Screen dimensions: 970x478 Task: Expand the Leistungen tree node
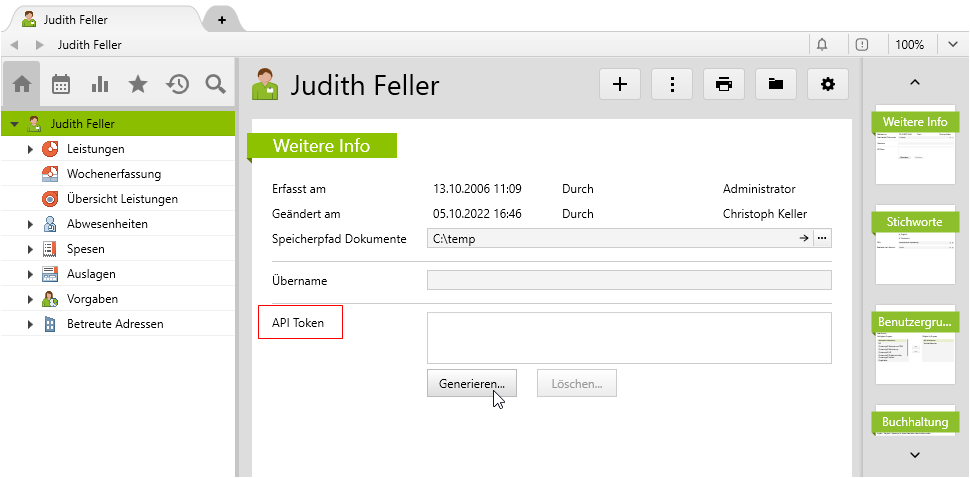[31, 149]
